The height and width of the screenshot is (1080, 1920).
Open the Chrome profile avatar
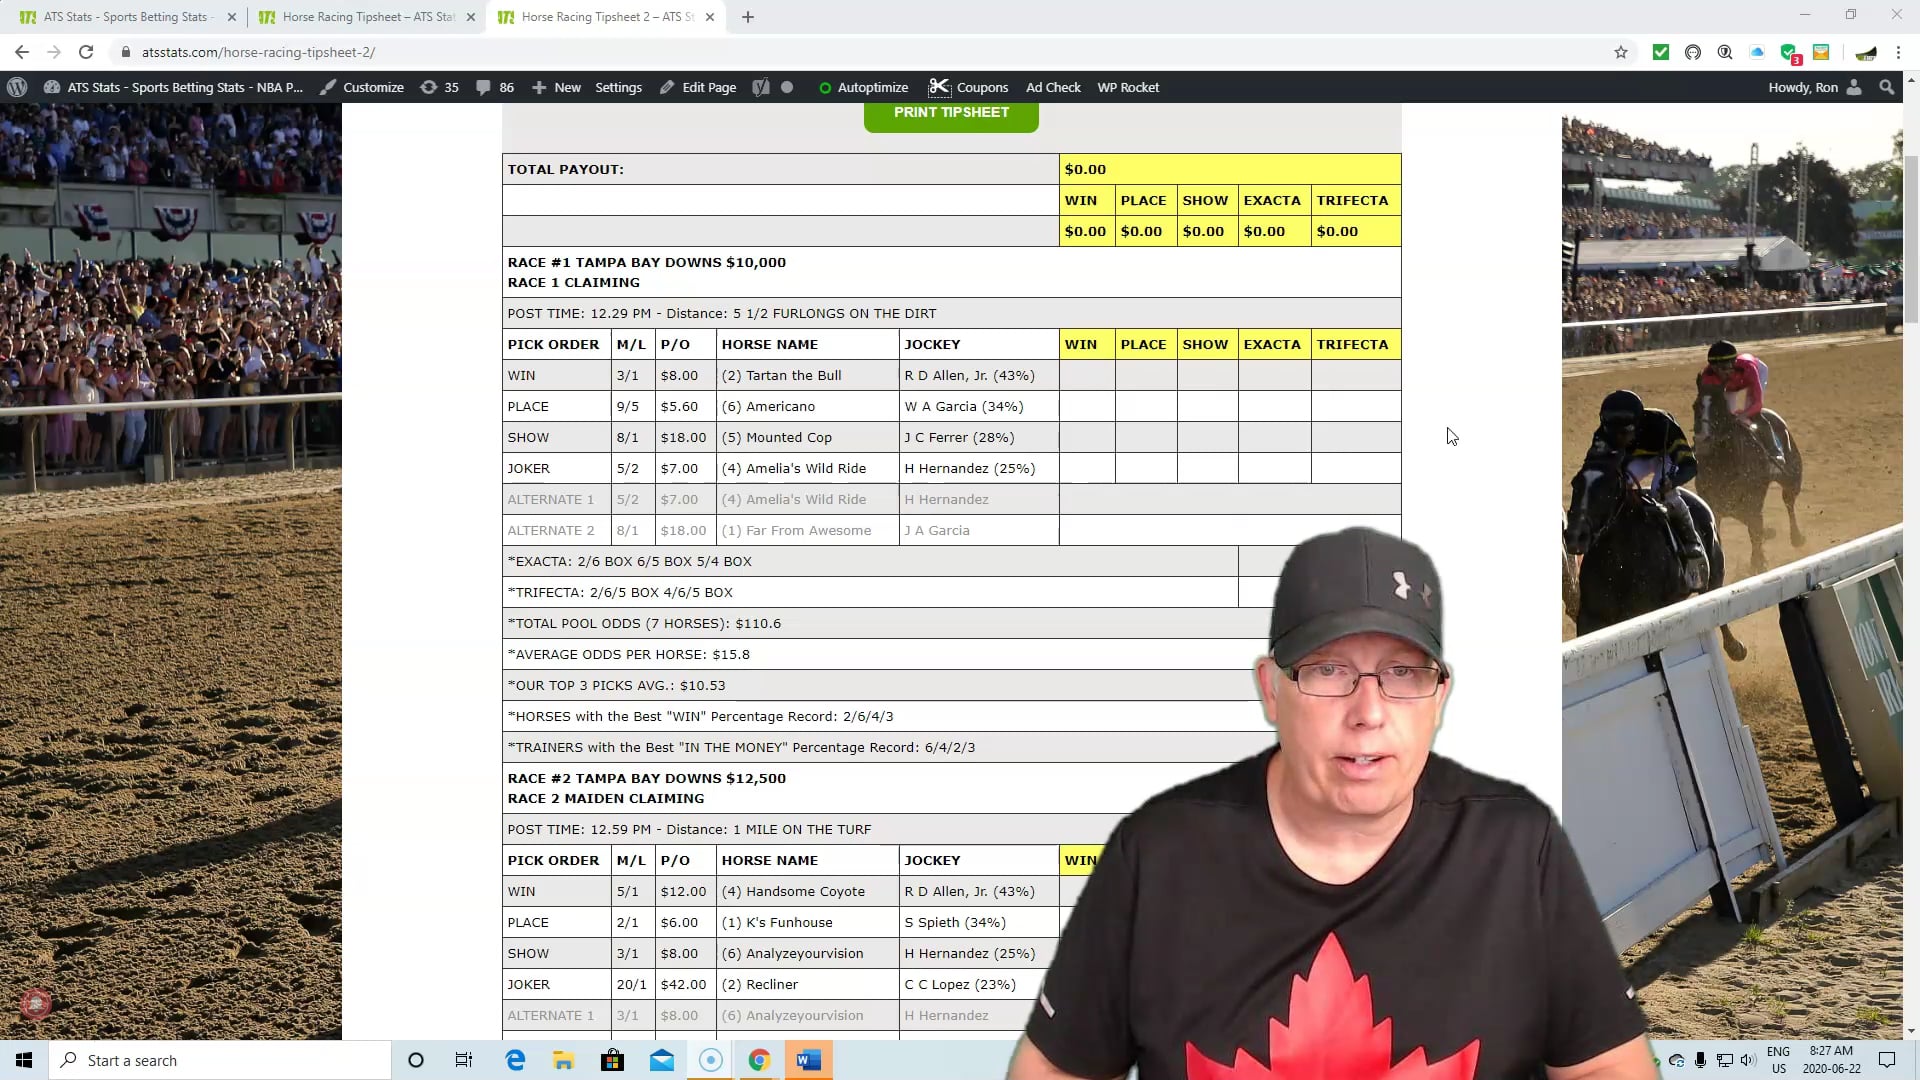1866,52
